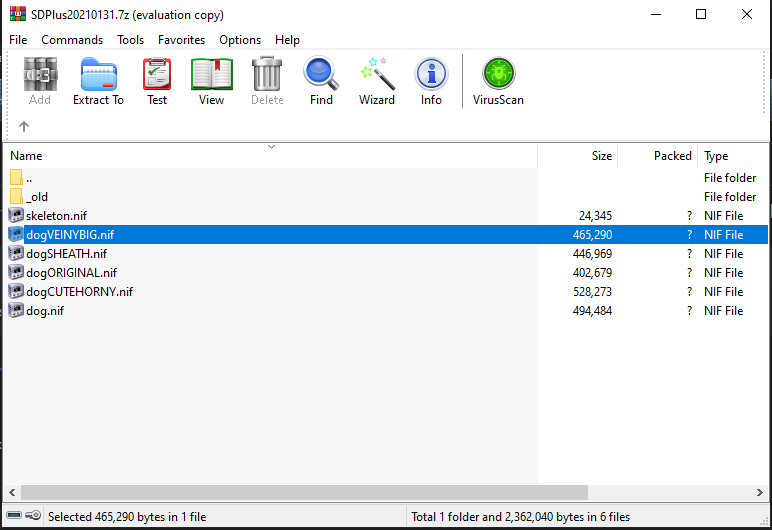Viewport: 772px width, 530px height.
Task: Sort by the Size column header
Action: point(578,156)
